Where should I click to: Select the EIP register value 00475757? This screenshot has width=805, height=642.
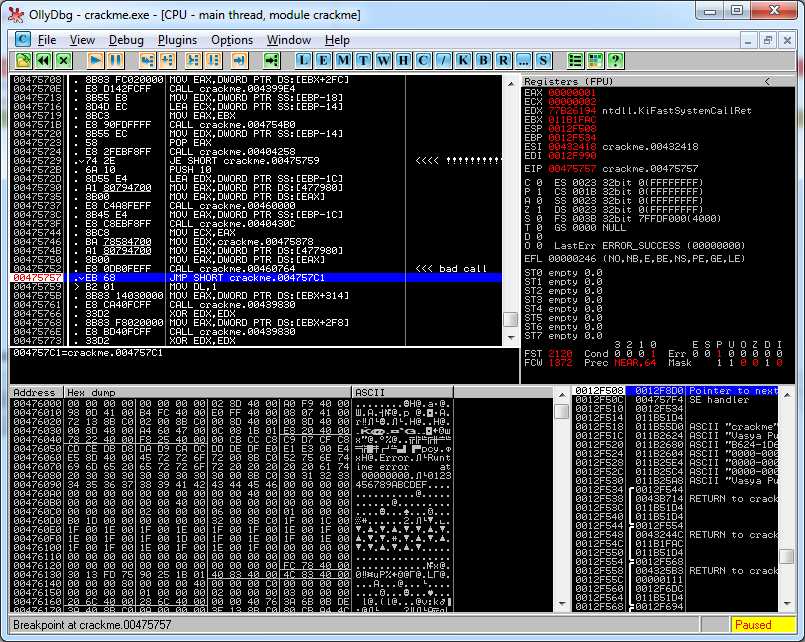(572, 168)
